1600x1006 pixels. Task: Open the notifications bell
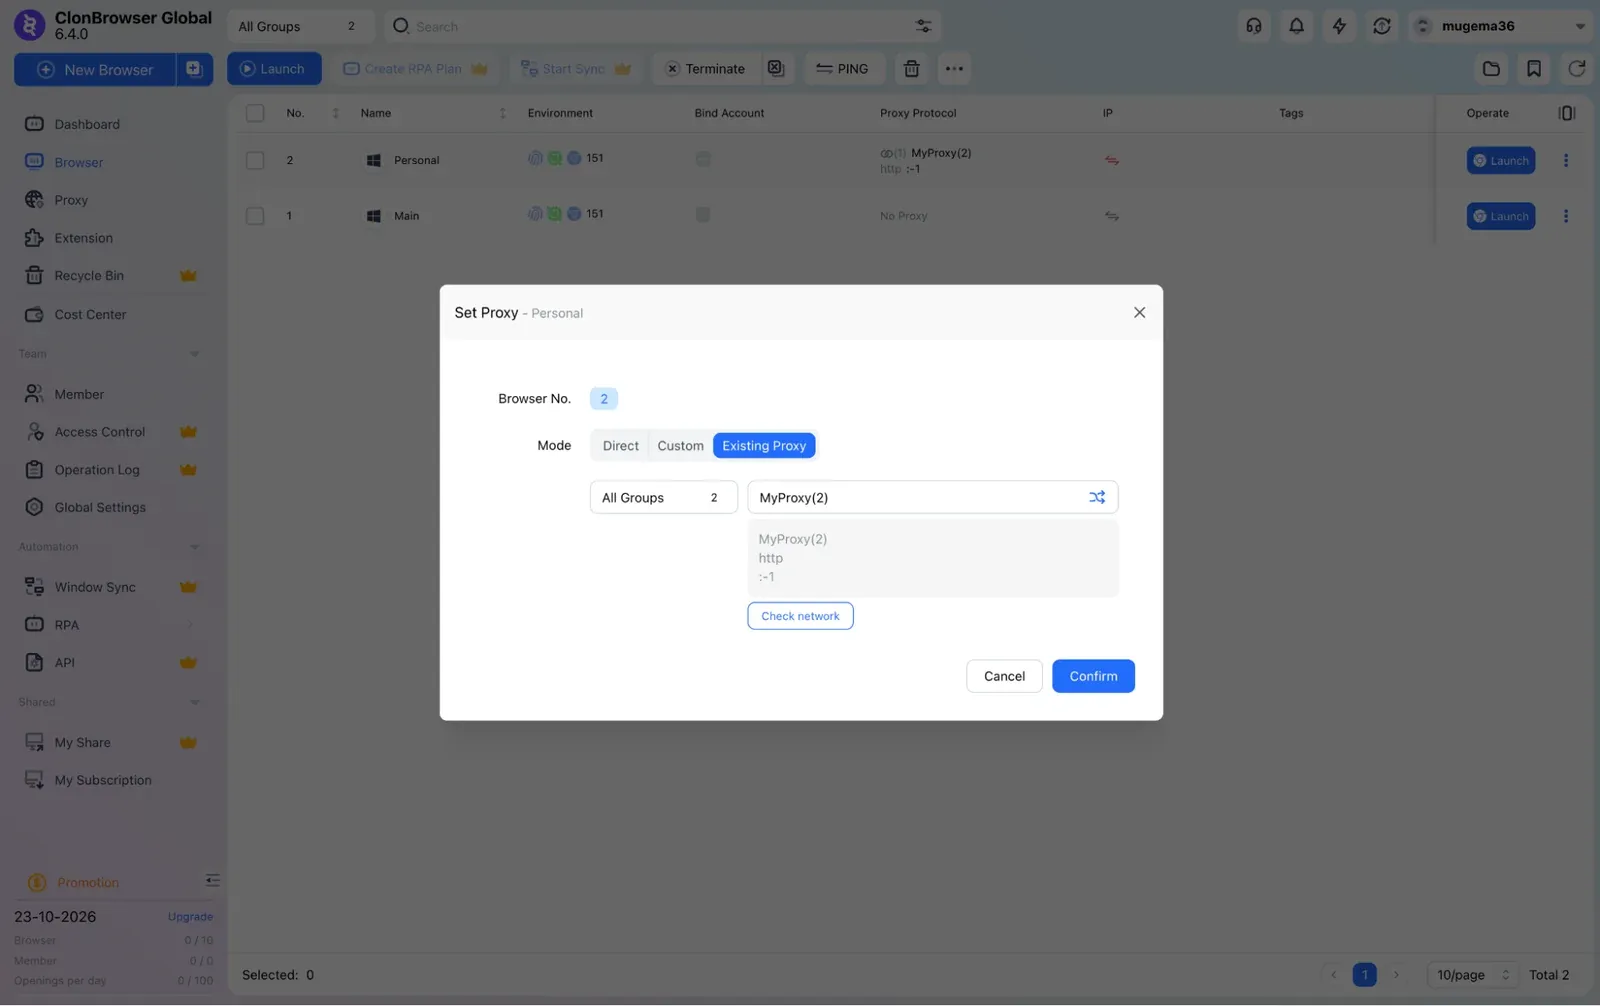point(1296,26)
